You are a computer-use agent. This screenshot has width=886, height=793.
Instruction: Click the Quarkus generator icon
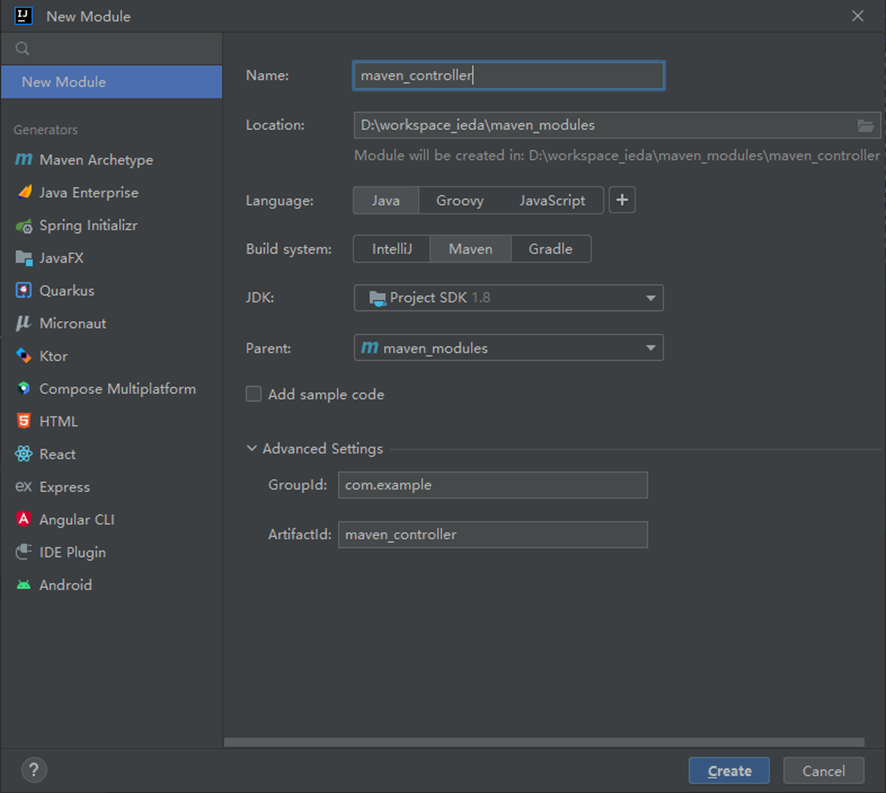[23, 291]
